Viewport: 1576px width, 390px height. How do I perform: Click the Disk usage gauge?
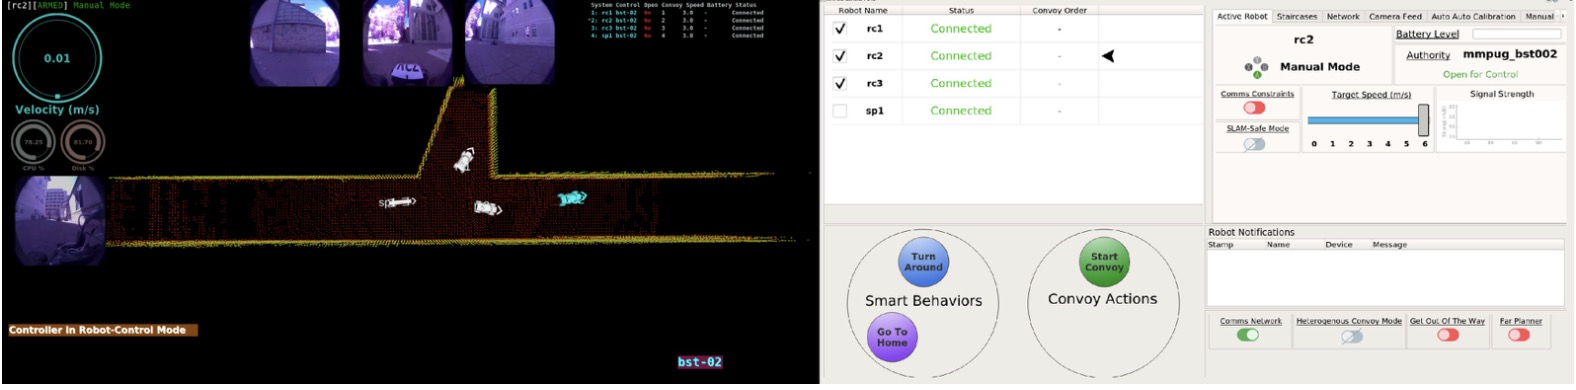pyautogui.click(x=82, y=143)
